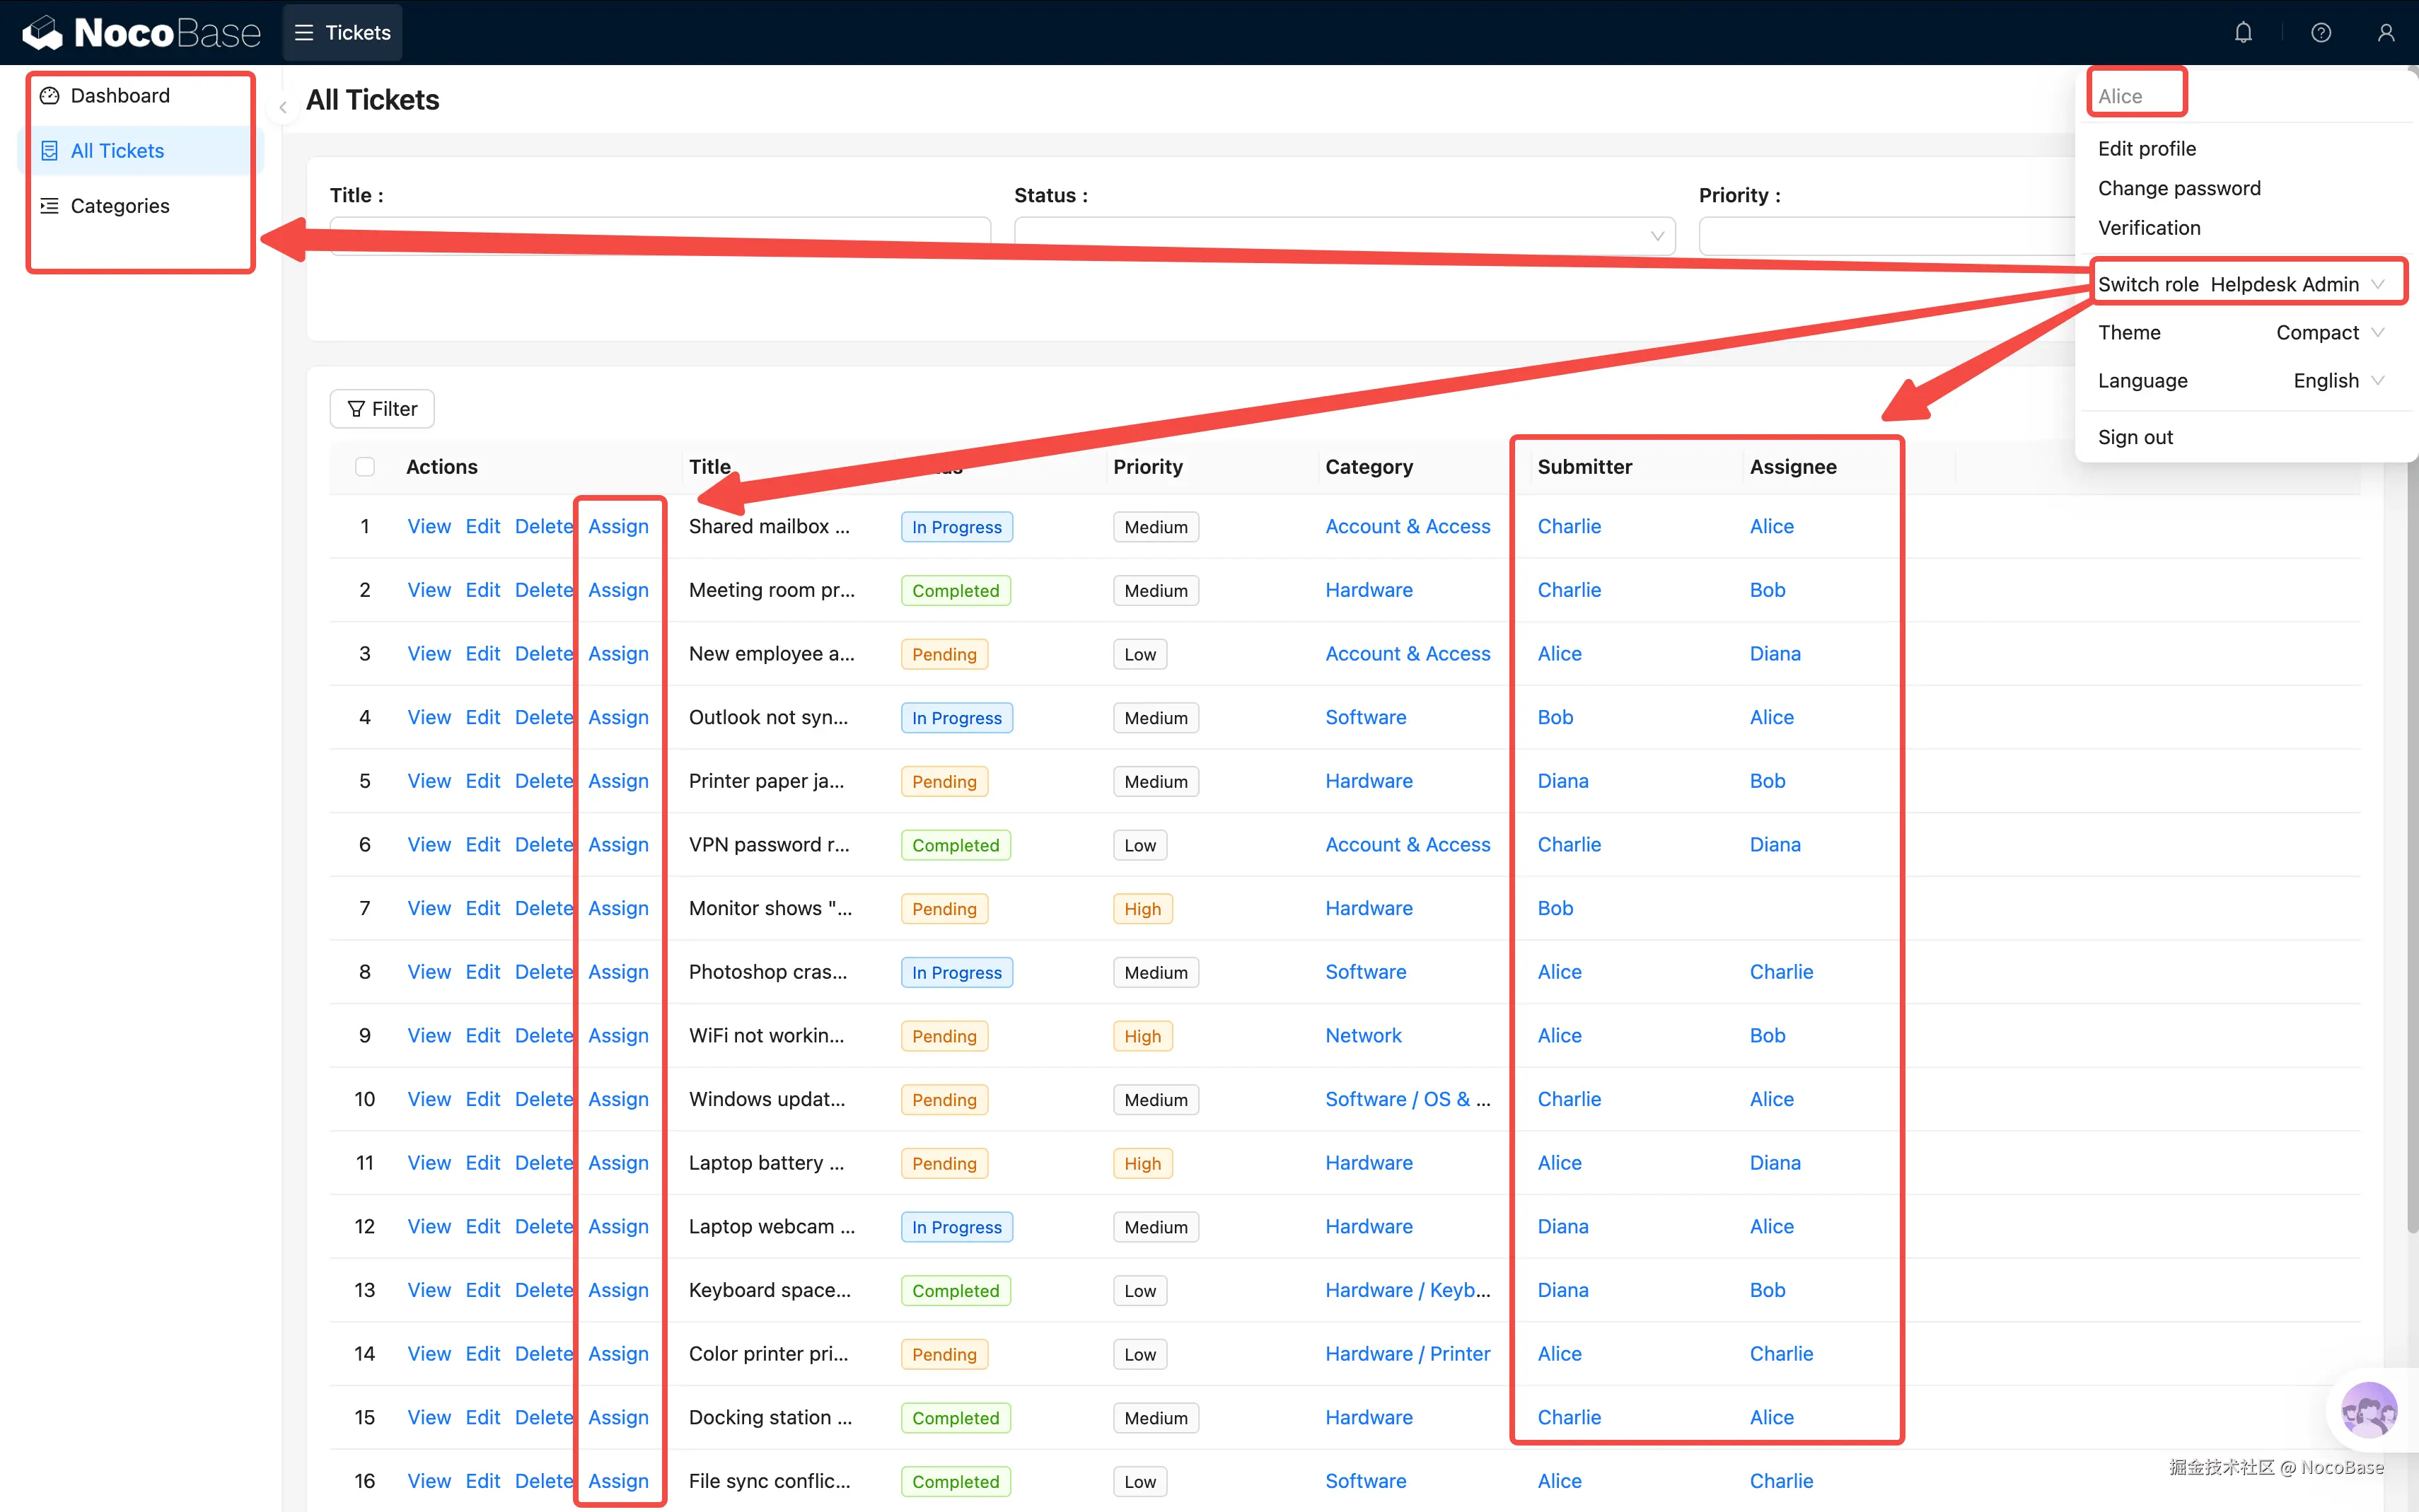Screen dimensions: 2419x1512
Task: Click the All Tickets document icon
Action: click(x=49, y=151)
